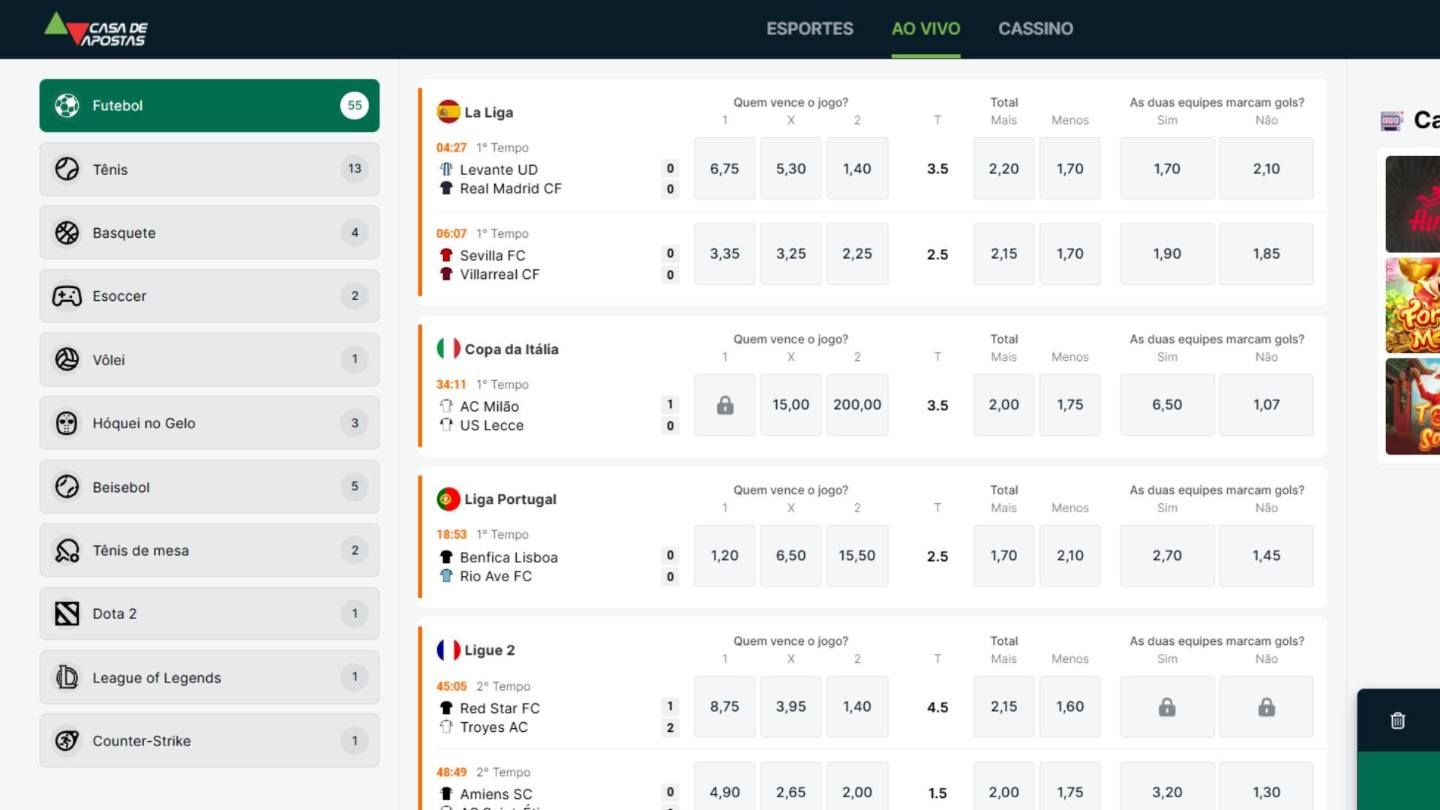Click the Counter-Strike icon
Screen dimensions: 1440x810
click(67, 741)
